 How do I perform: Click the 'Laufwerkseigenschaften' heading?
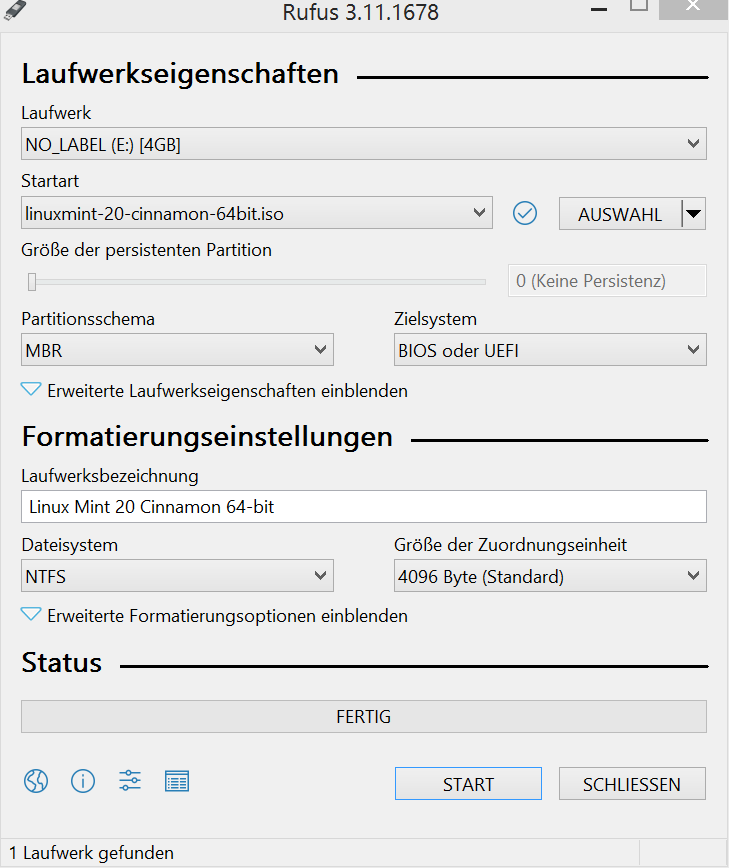[180, 74]
